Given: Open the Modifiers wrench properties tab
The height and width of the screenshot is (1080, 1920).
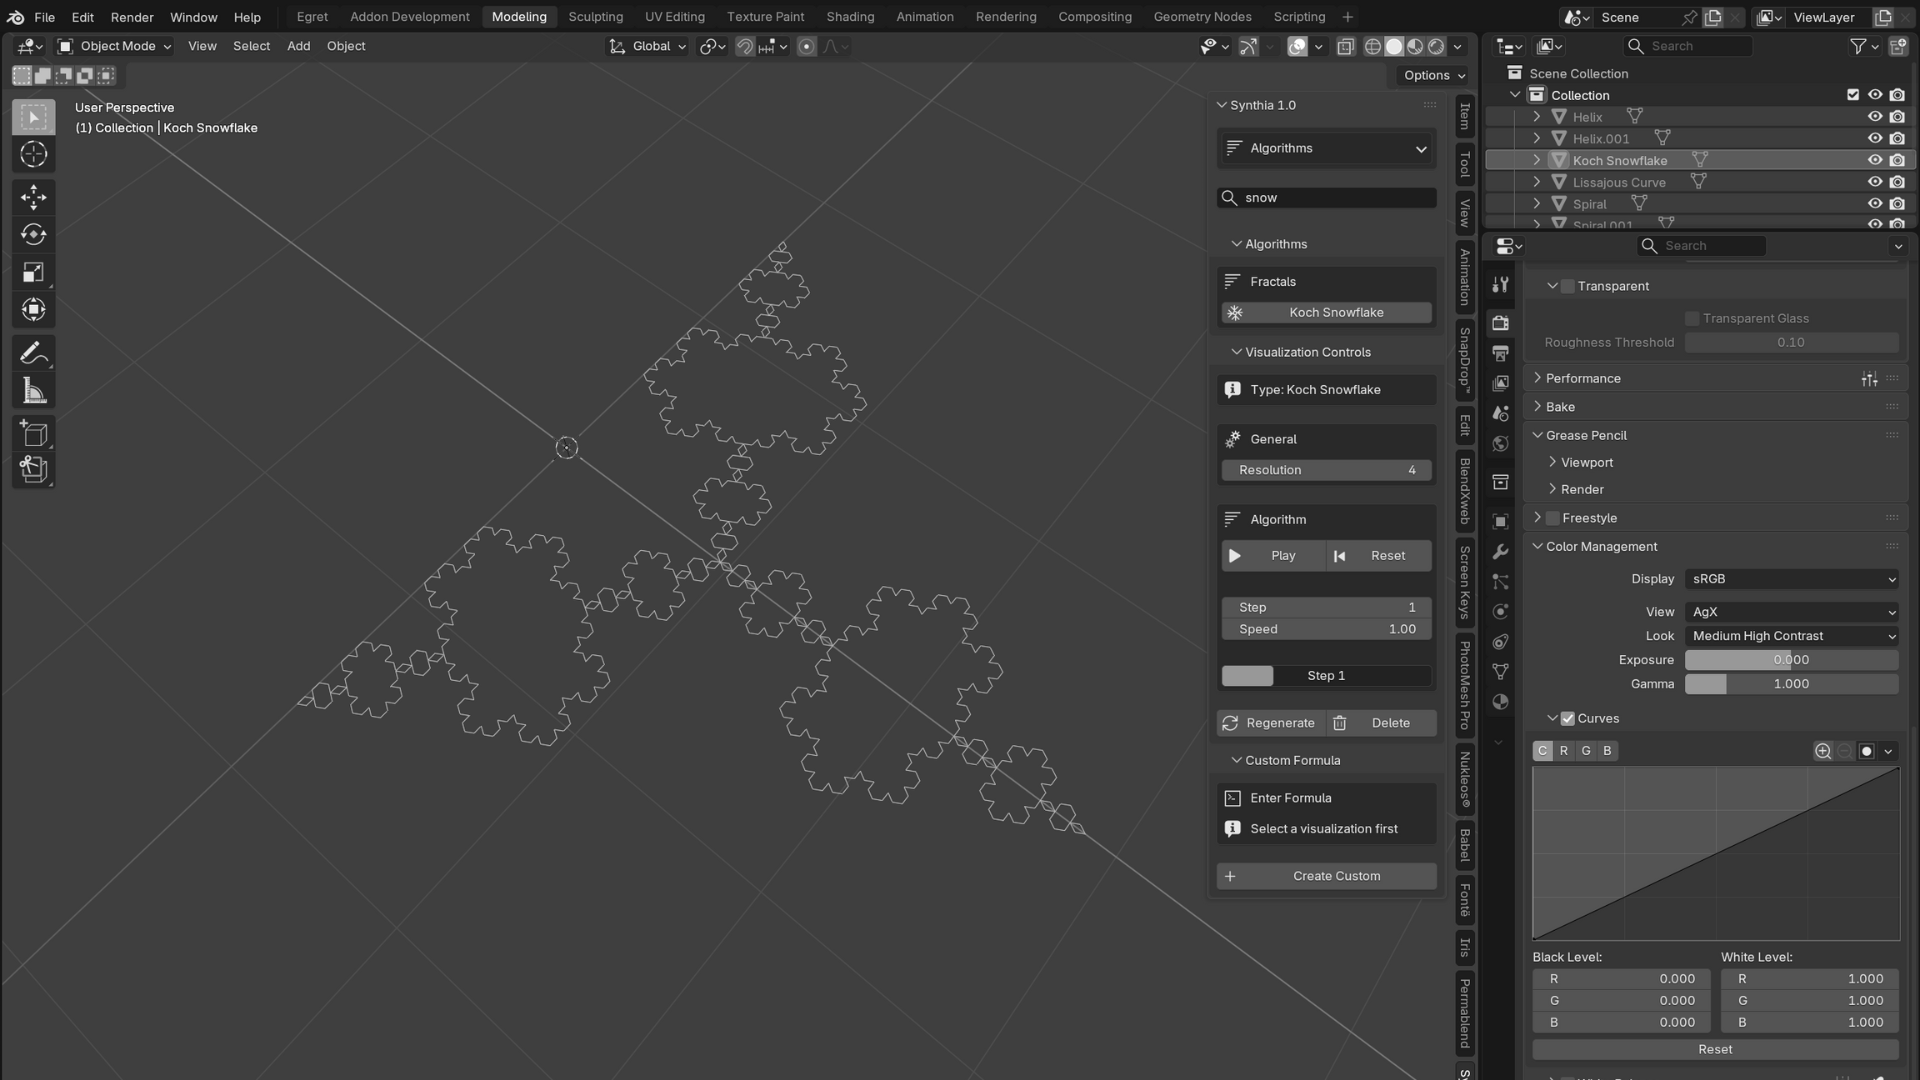Looking at the screenshot, I should (x=1500, y=552).
